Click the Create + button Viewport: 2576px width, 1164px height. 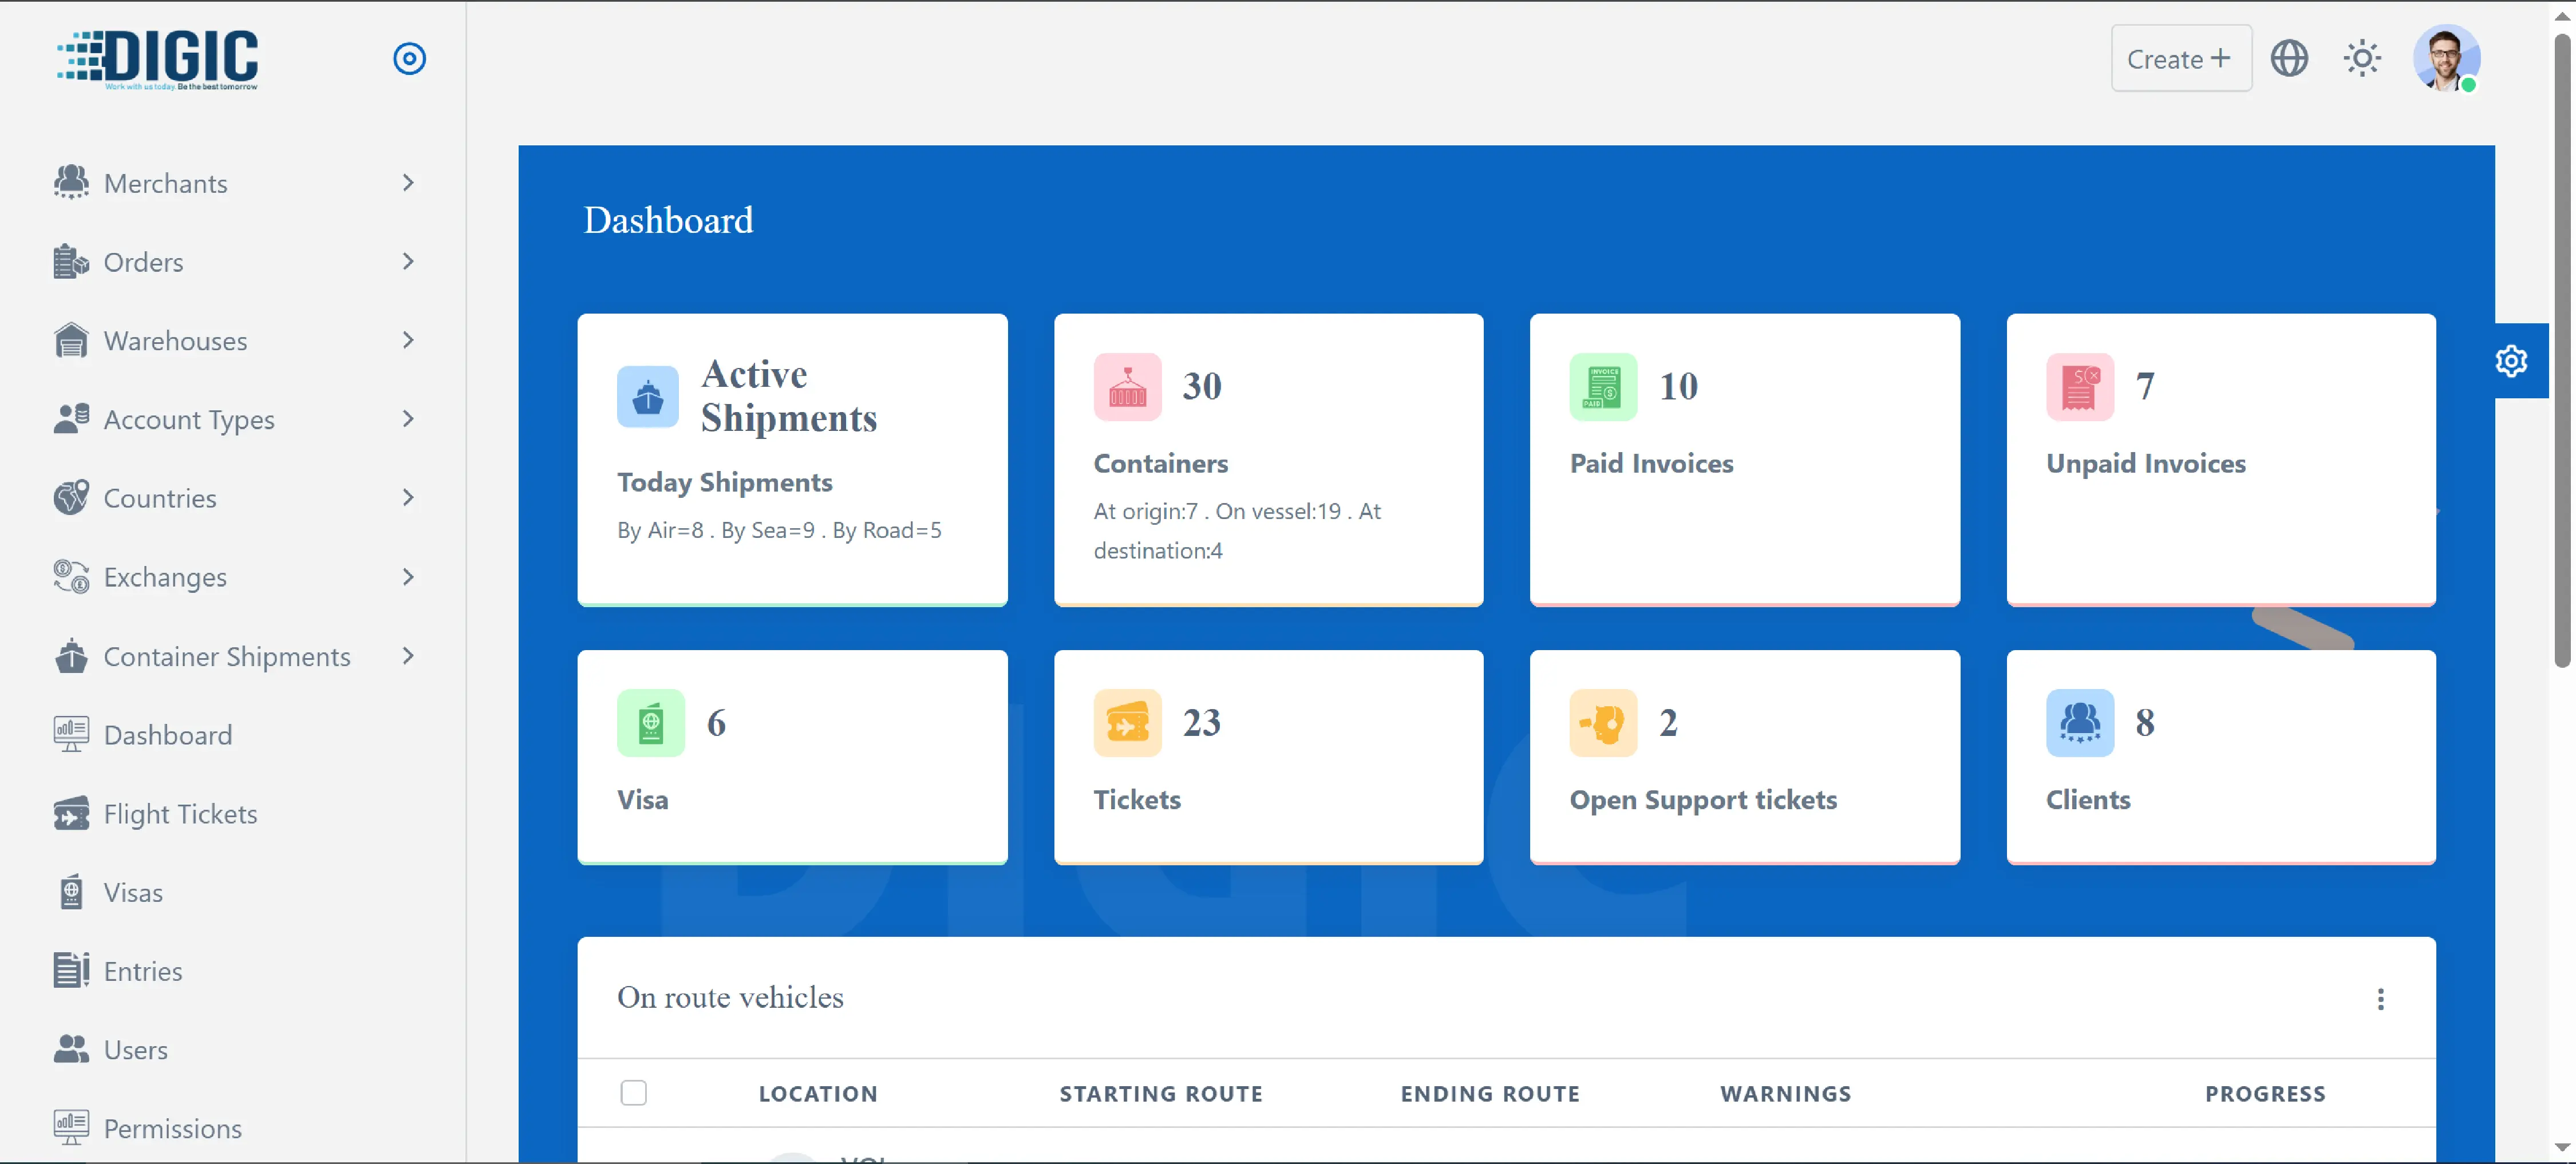(2181, 58)
